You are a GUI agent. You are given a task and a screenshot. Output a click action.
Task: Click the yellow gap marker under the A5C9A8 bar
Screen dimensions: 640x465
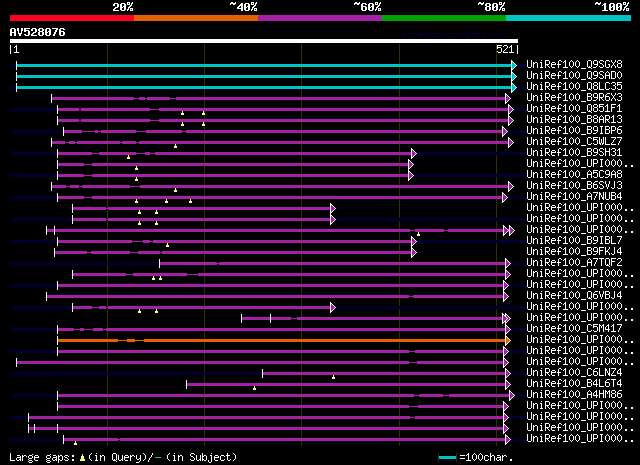pos(136,179)
